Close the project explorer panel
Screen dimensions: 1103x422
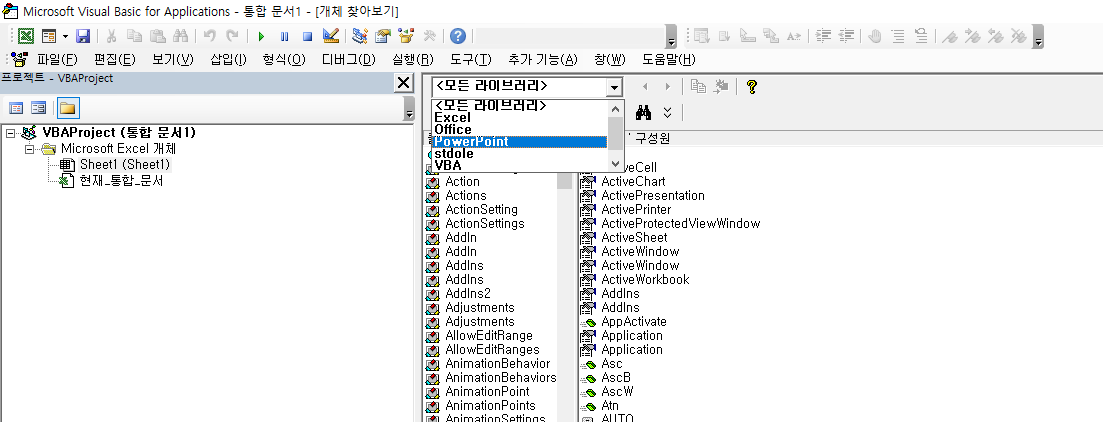click(x=404, y=83)
